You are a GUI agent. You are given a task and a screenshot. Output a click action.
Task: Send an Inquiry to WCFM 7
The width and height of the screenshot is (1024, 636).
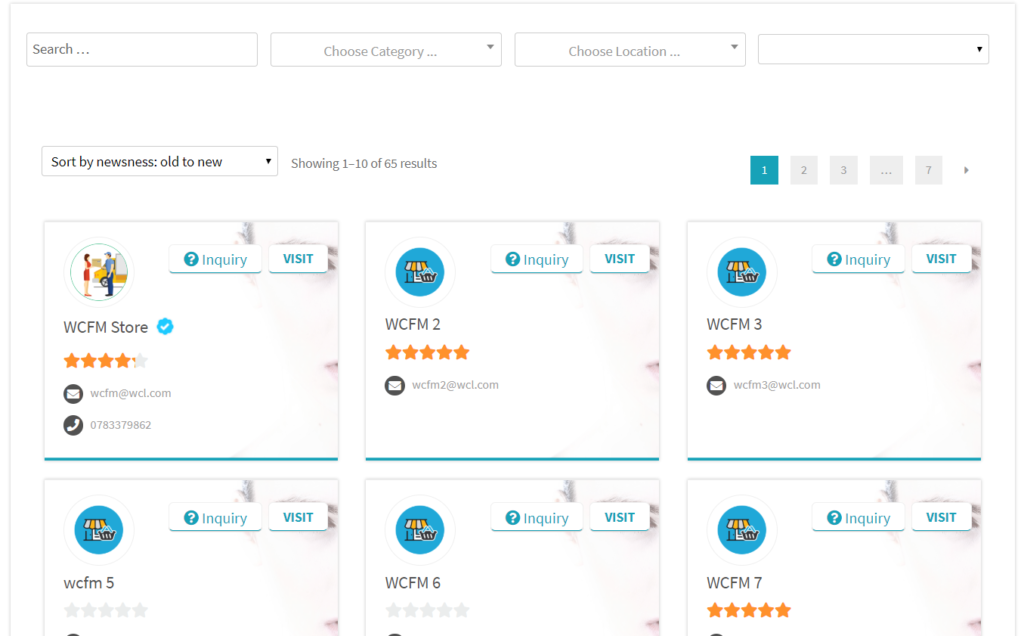tap(859, 518)
